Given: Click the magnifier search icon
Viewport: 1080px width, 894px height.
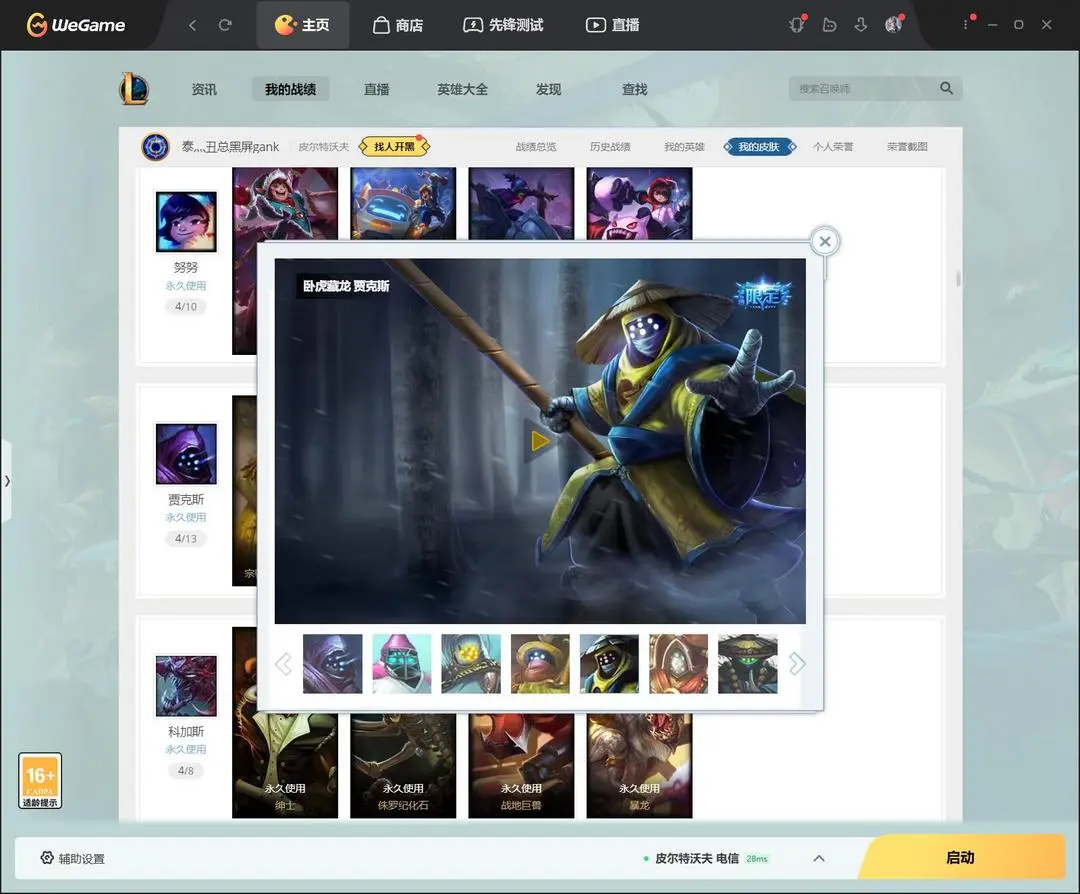Looking at the screenshot, I should [946, 88].
